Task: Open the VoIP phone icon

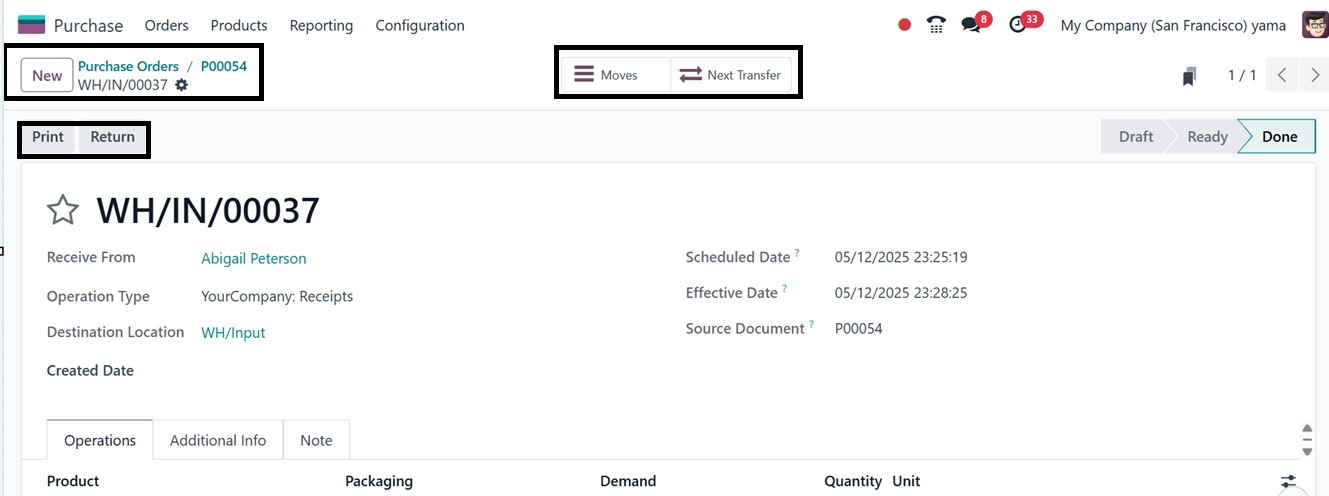Action: tap(936, 25)
